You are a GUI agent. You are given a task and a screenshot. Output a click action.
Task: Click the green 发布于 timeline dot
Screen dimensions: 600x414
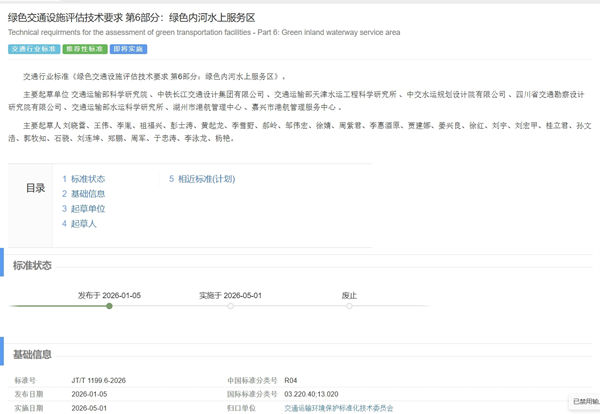(x=109, y=306)
